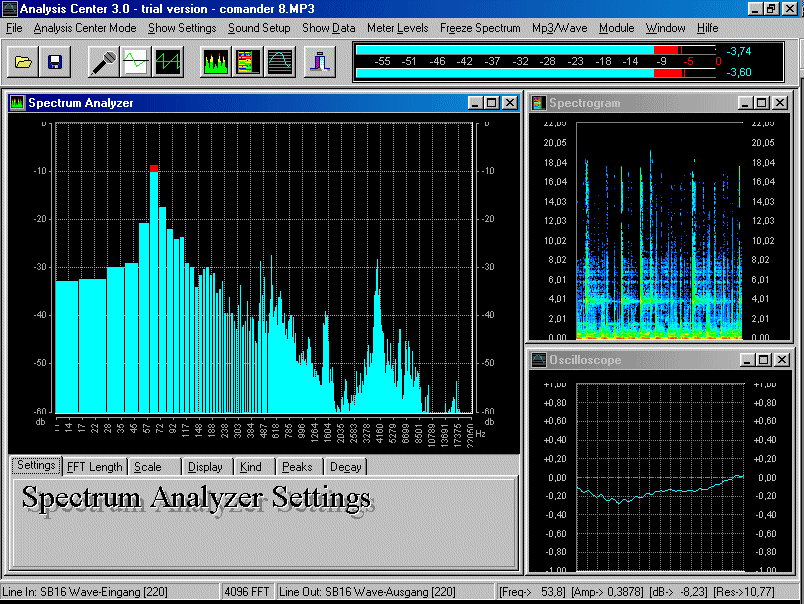Toggle Freeze Spectrum from the menu bar

click(480, 28)
